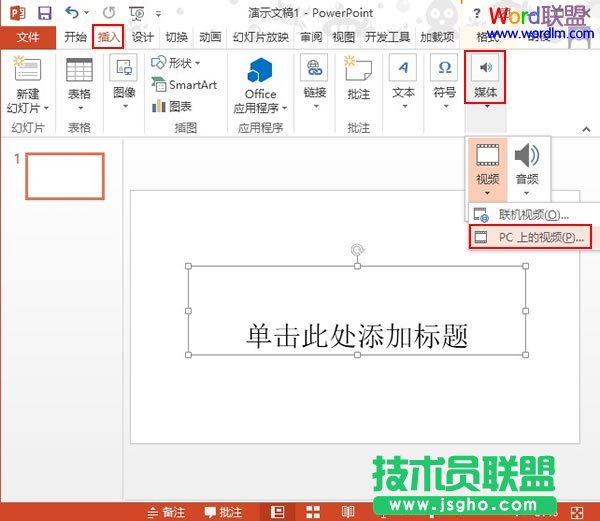
Task: Start slideshow from beginning icon in quick access
Action: pyautogui.click(x=137, y=13)
